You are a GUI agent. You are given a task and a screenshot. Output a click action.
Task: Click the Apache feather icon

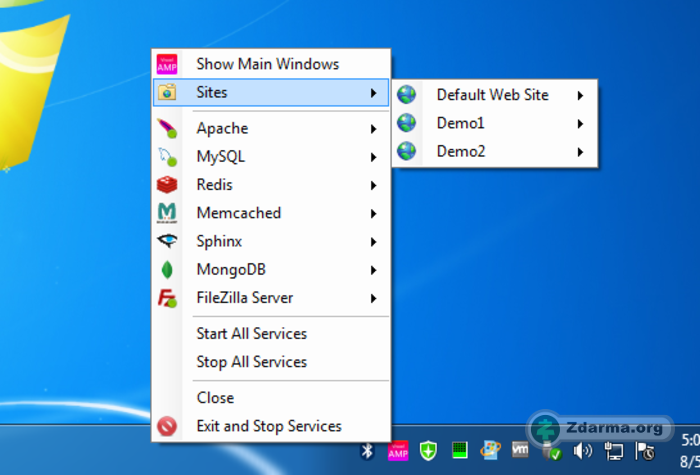(167, 129)
